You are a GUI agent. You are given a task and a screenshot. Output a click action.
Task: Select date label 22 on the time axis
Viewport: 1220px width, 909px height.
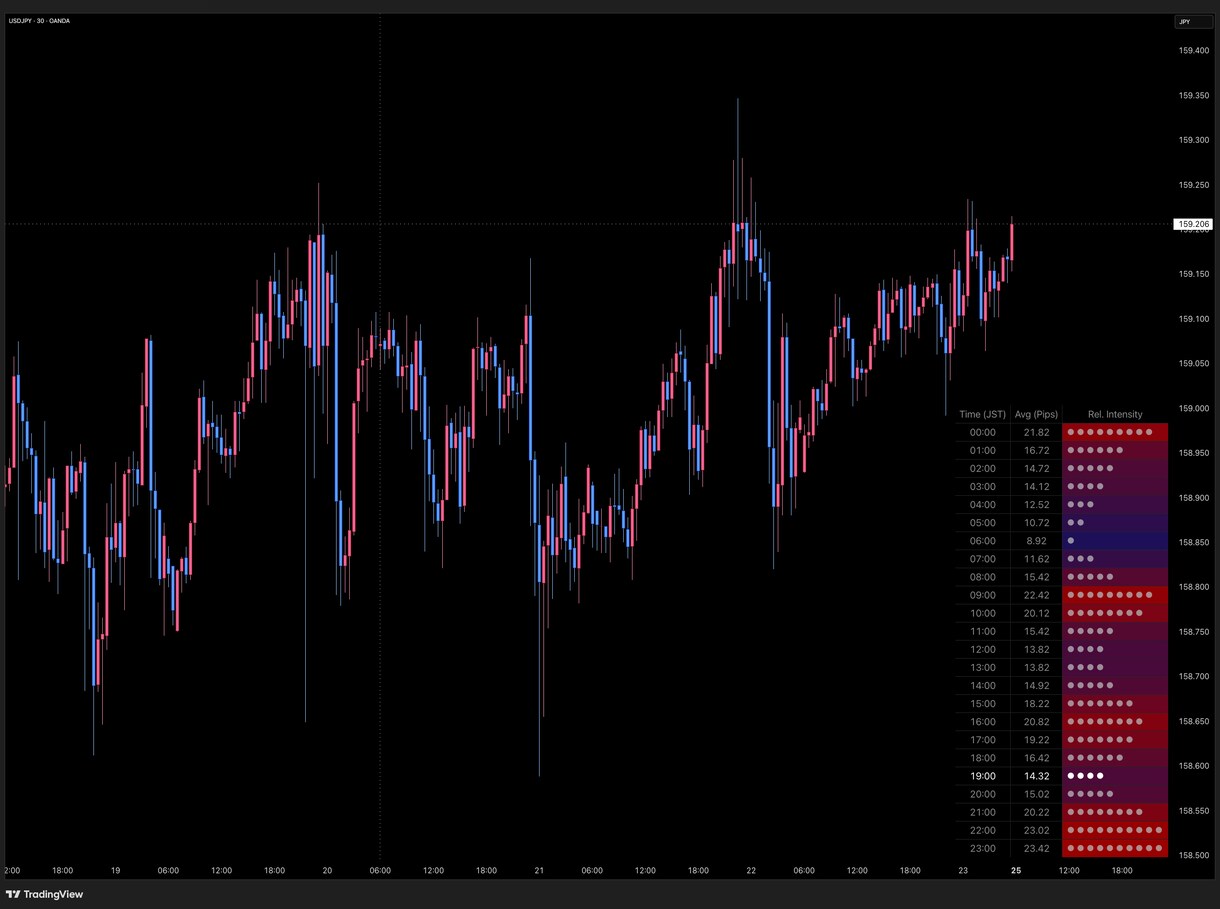751,871
